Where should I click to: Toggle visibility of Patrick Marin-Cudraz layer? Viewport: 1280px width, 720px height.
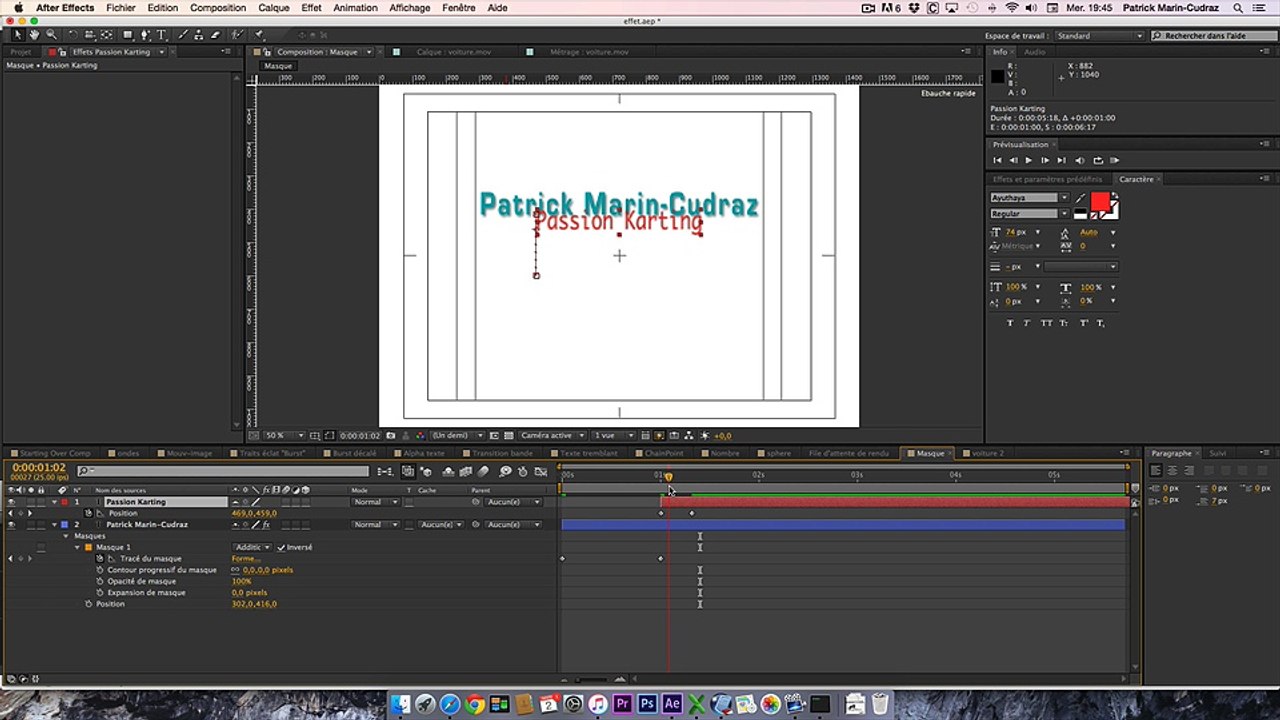(11, 524)
